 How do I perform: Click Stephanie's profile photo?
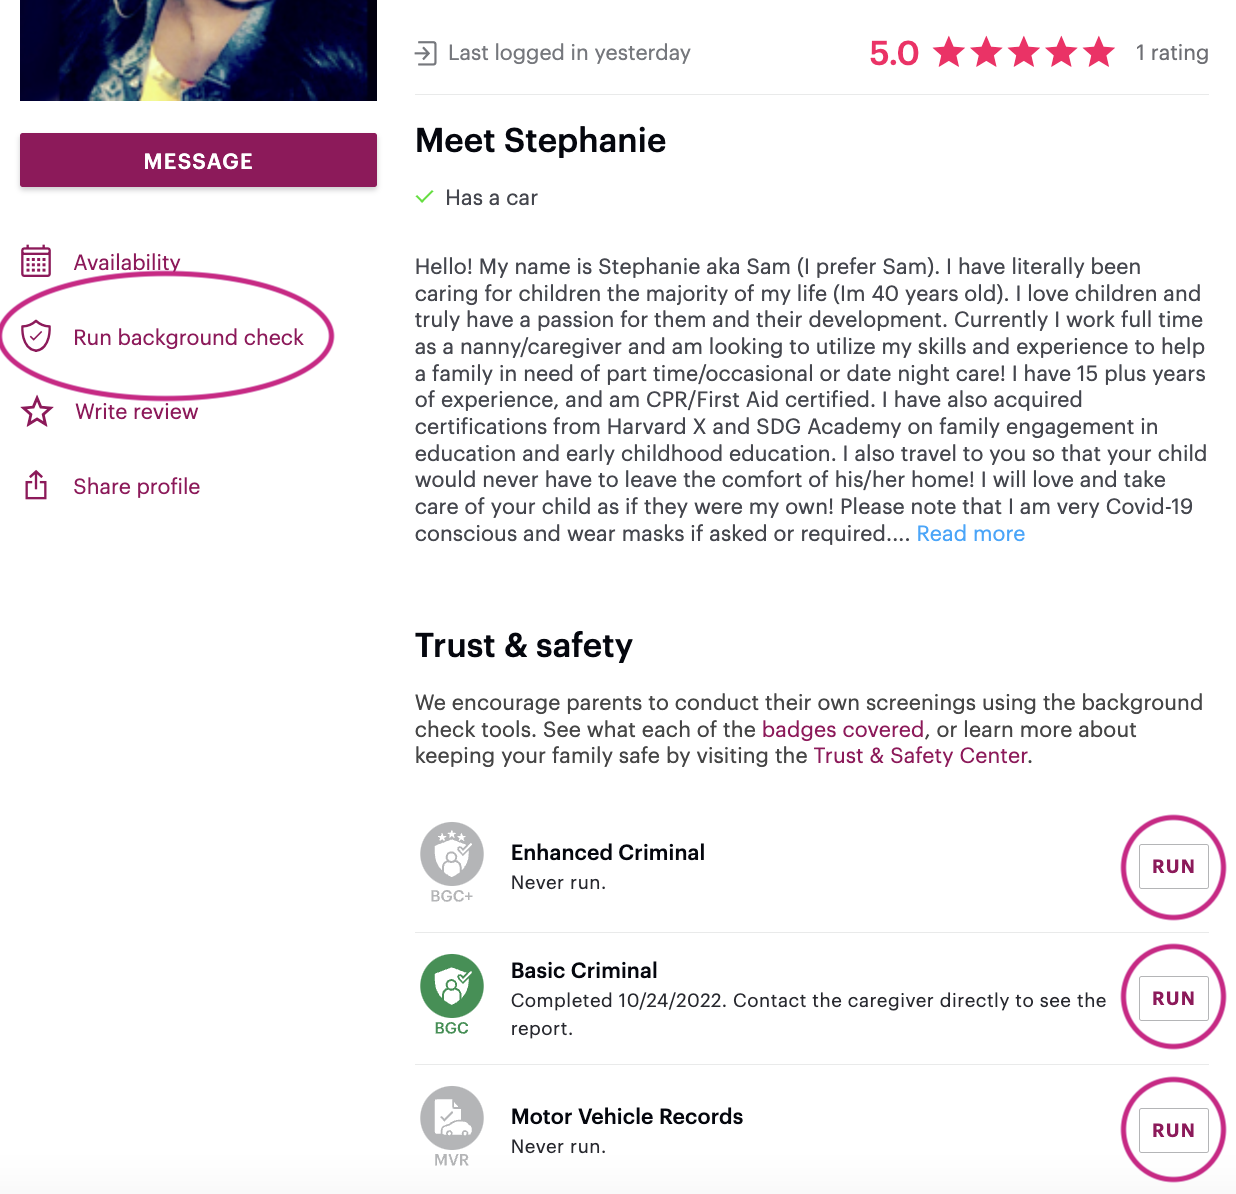pyautogui.click(x=198, y=50)
